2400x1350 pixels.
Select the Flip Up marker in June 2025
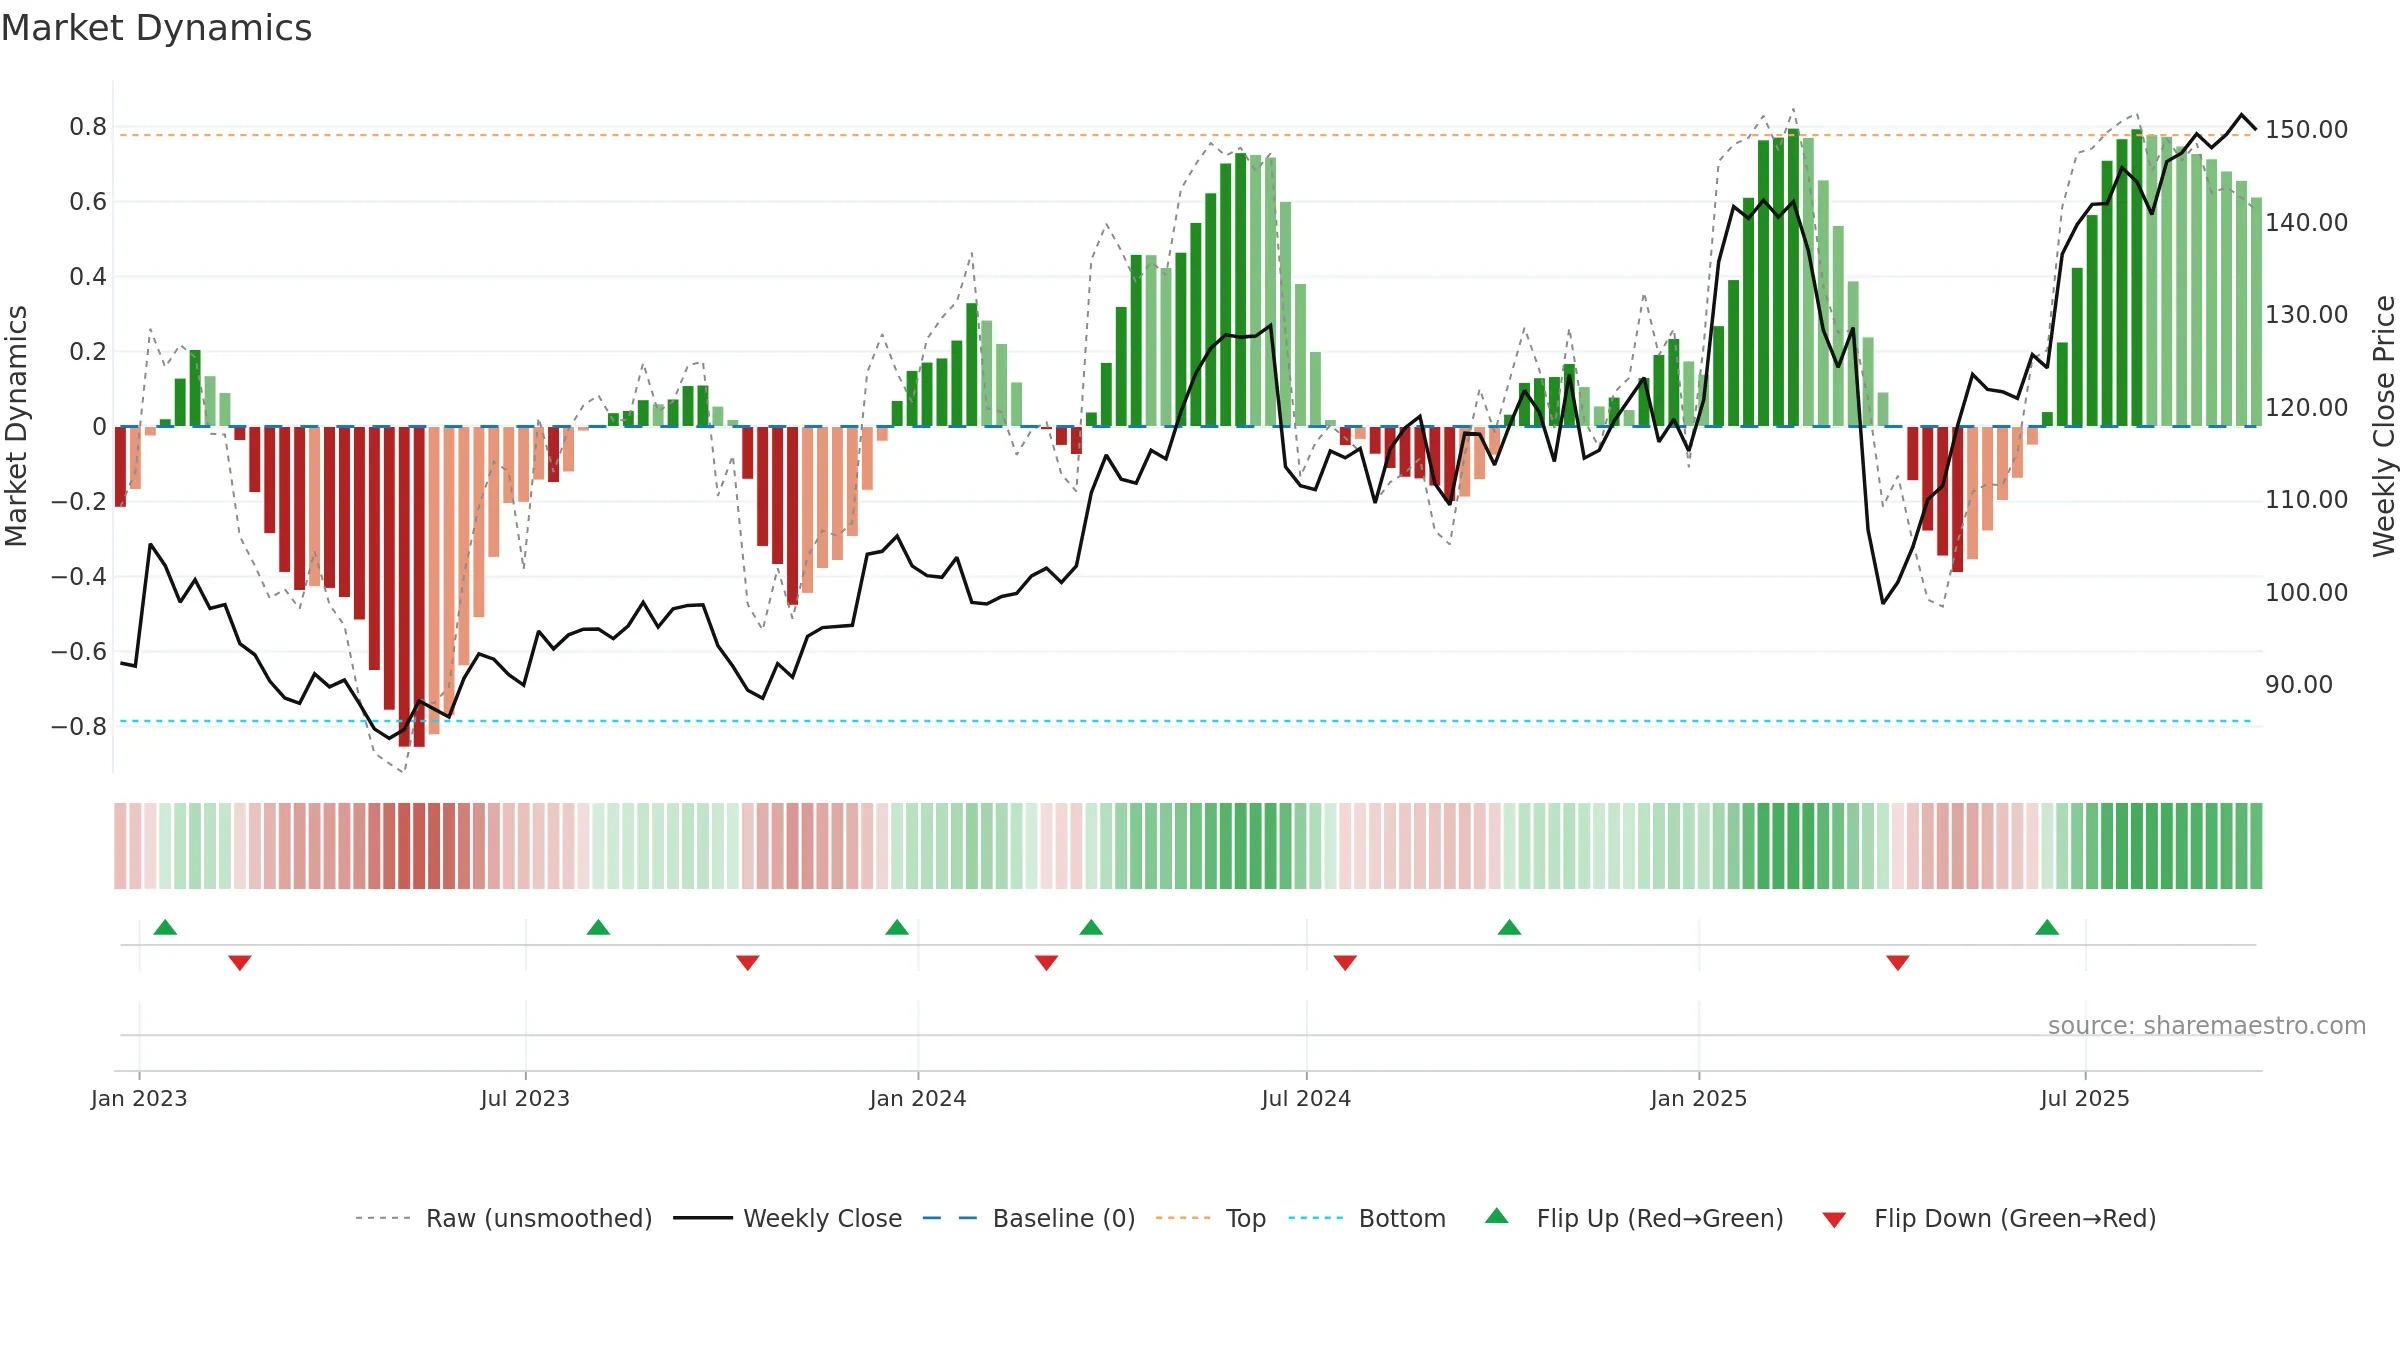coord(2047,927)
